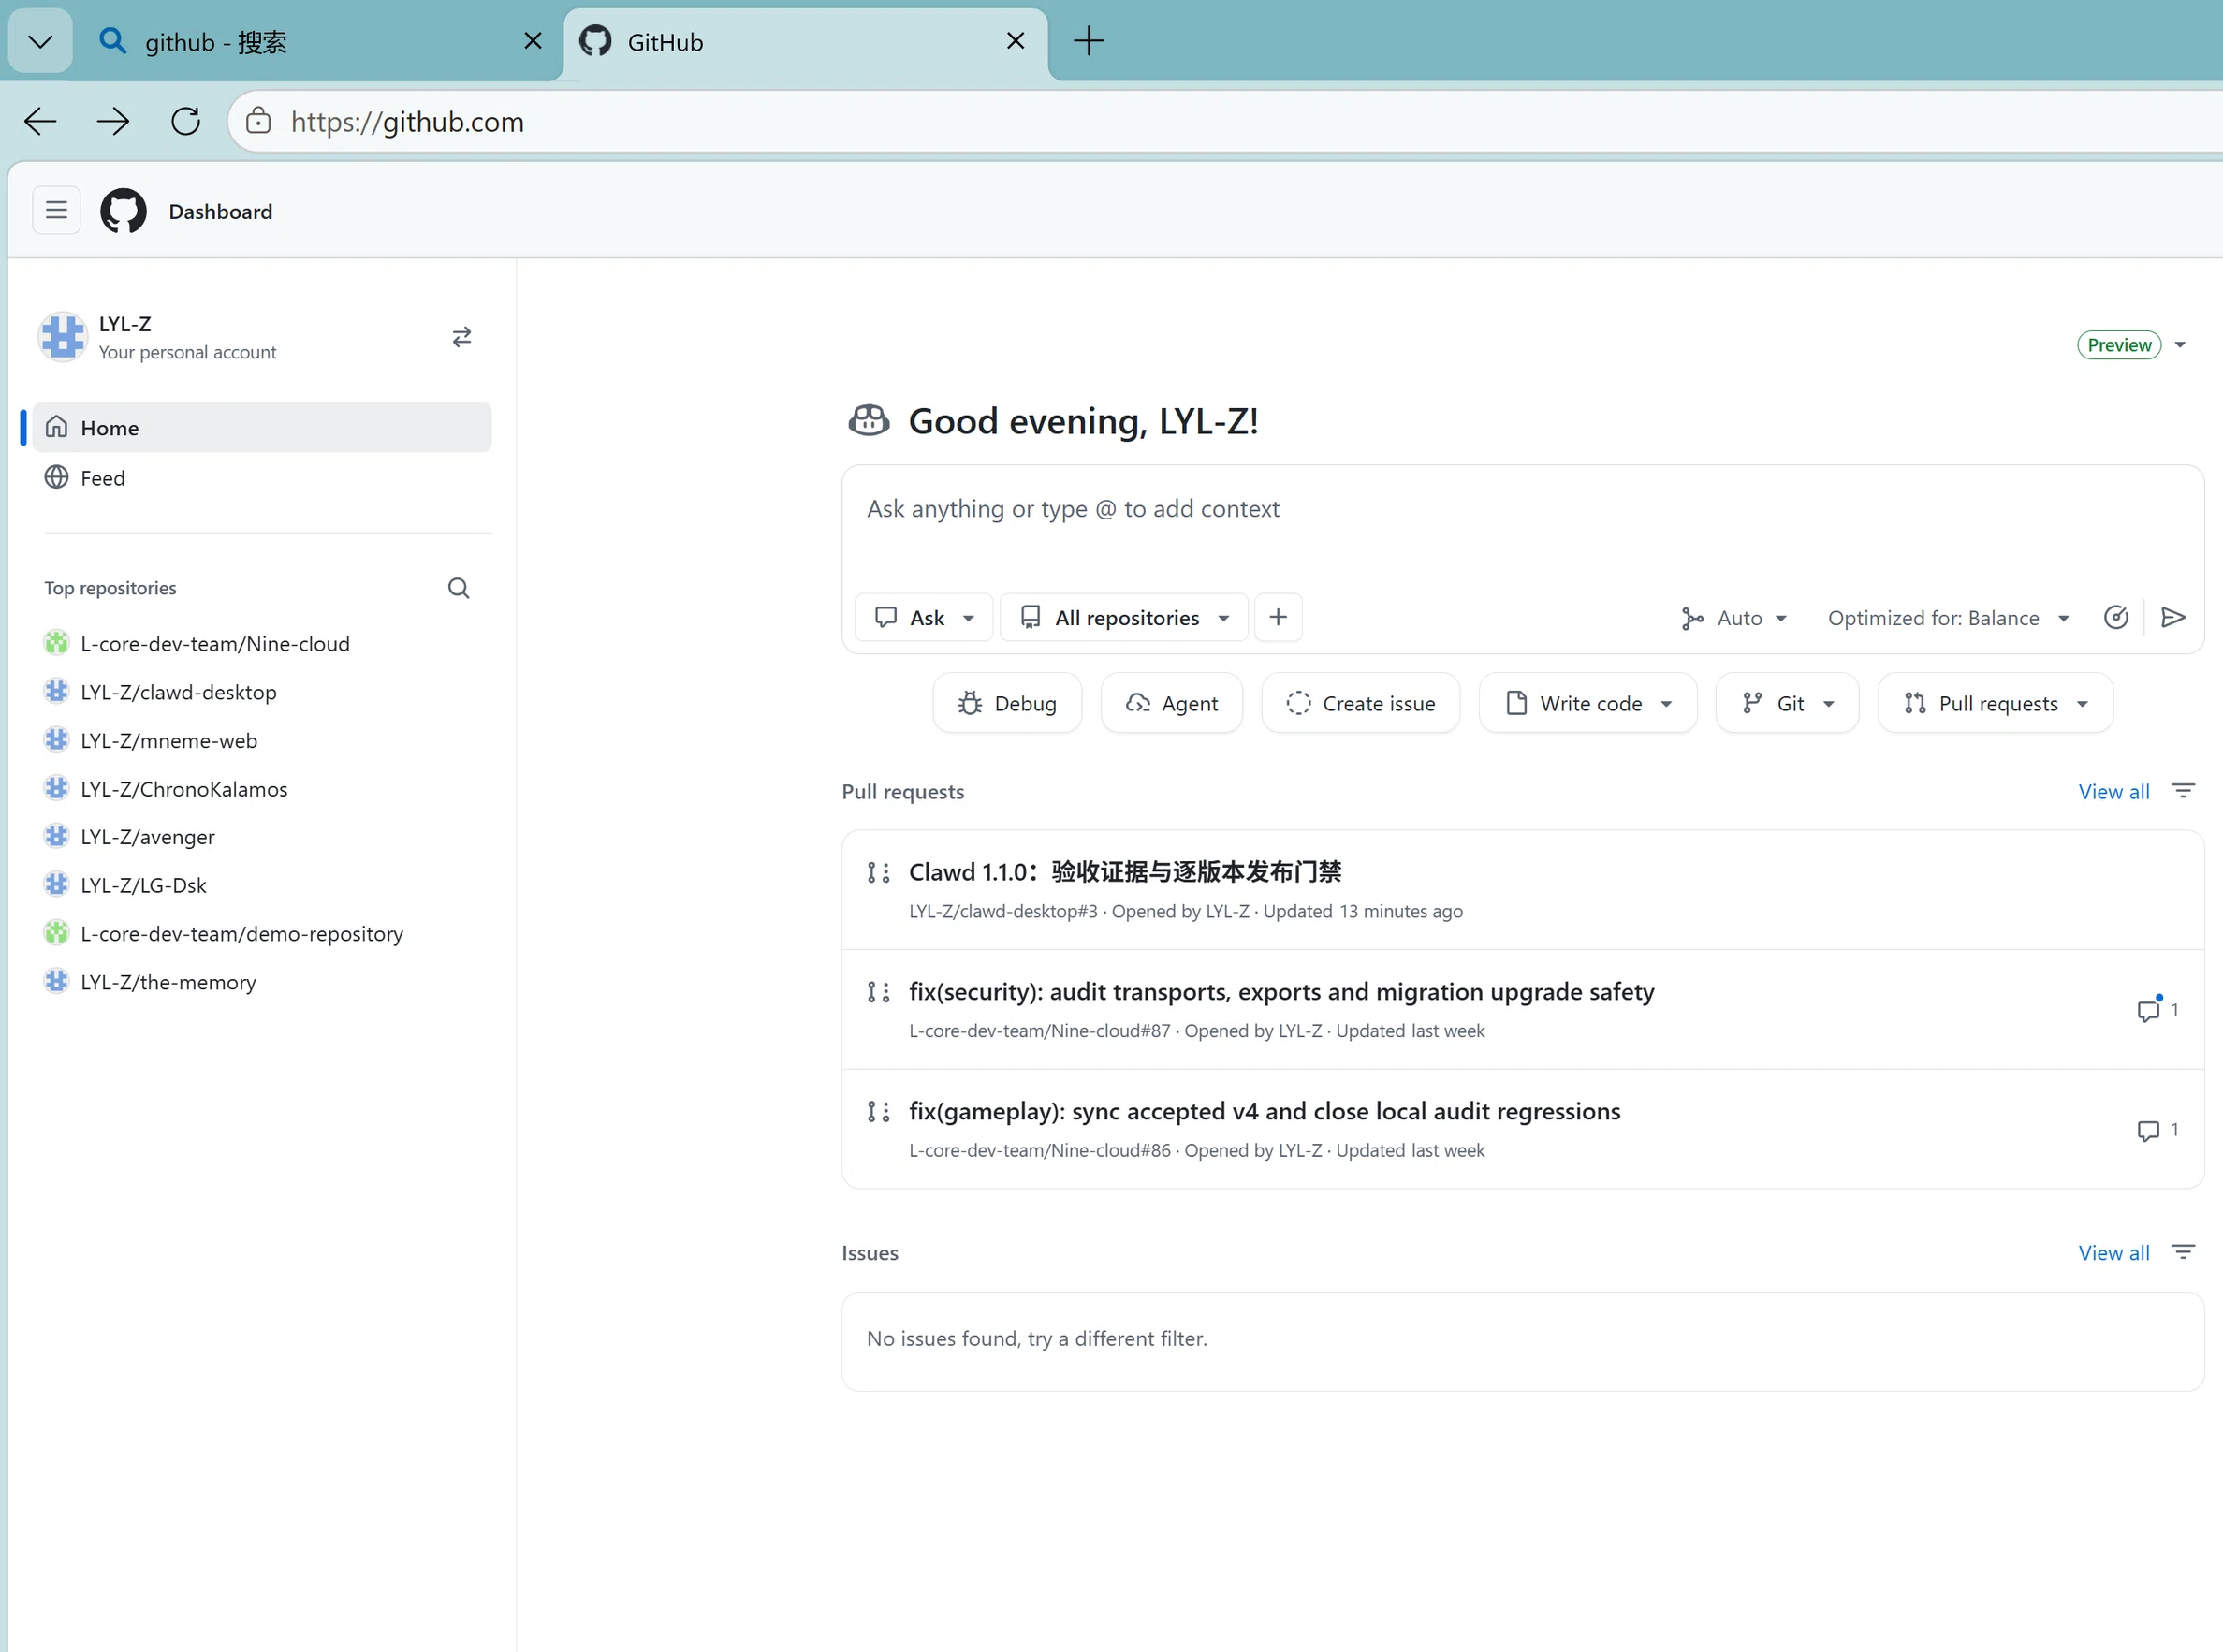Add attachment with the plus button
Image resolution: width=2223 pixels, height=1652 pixels.
1278,617
